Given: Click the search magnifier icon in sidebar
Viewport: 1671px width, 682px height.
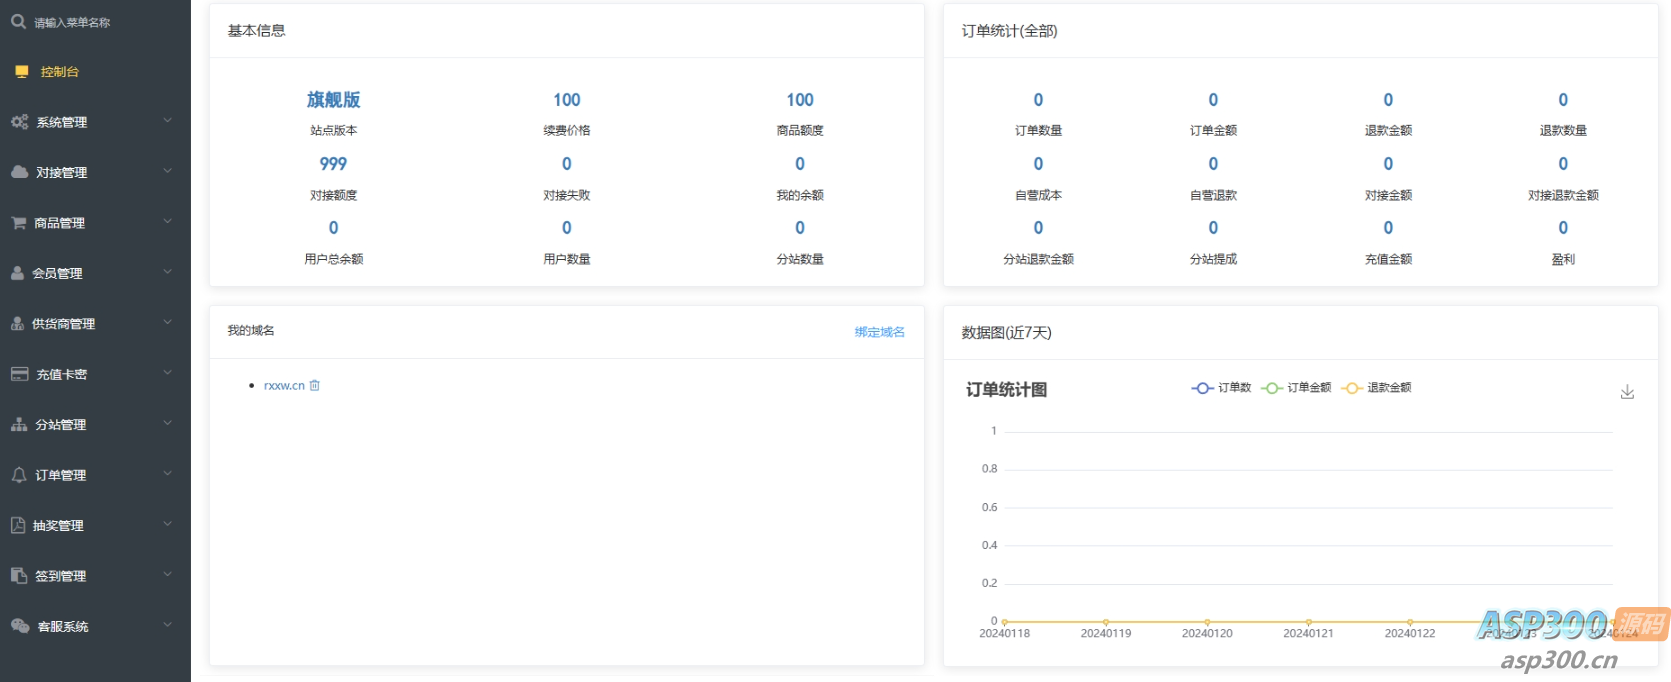Looking at the screenshot, I should pyautogui.click(x=18, y=21).
